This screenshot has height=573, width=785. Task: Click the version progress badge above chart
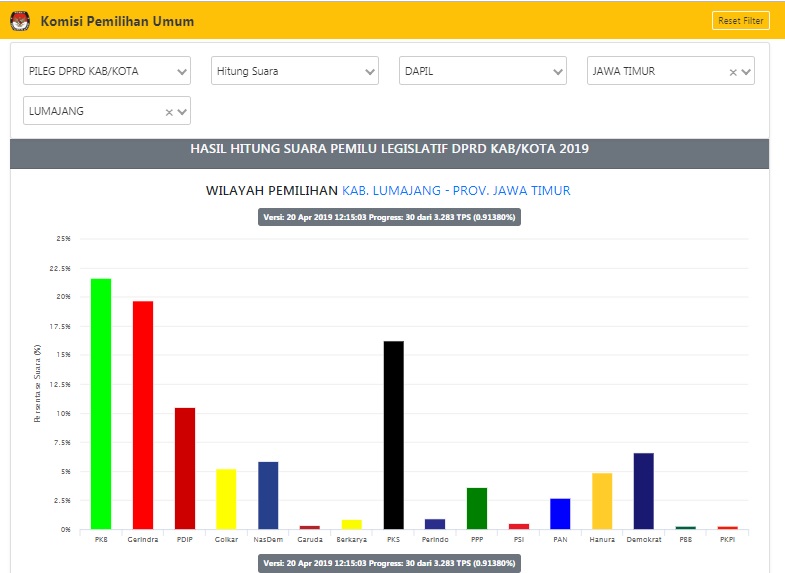[389, 217]
